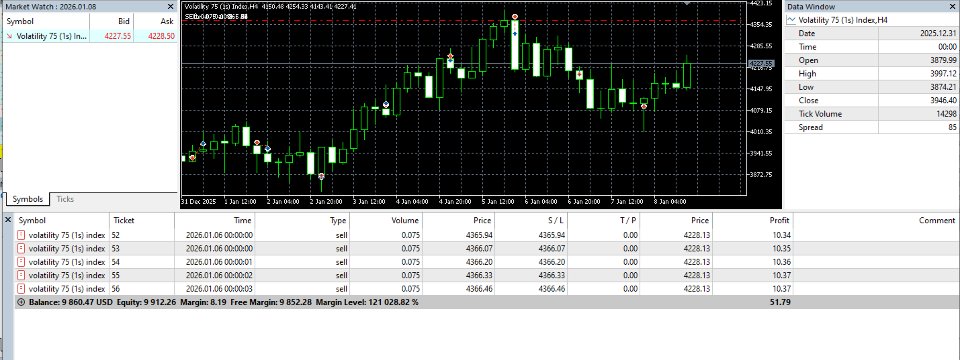Viewport: 960px width, 360px height.
Task: Click the Date value 2025.12.31 in Data Window
Action: [x=939, y=34]
